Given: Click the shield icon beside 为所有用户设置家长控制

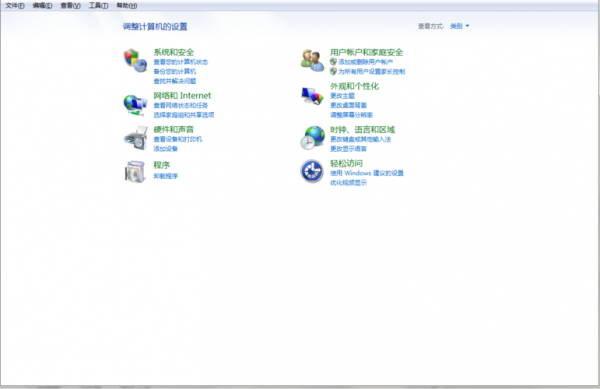Looking at the screenshot, I should tap(333, 71).
